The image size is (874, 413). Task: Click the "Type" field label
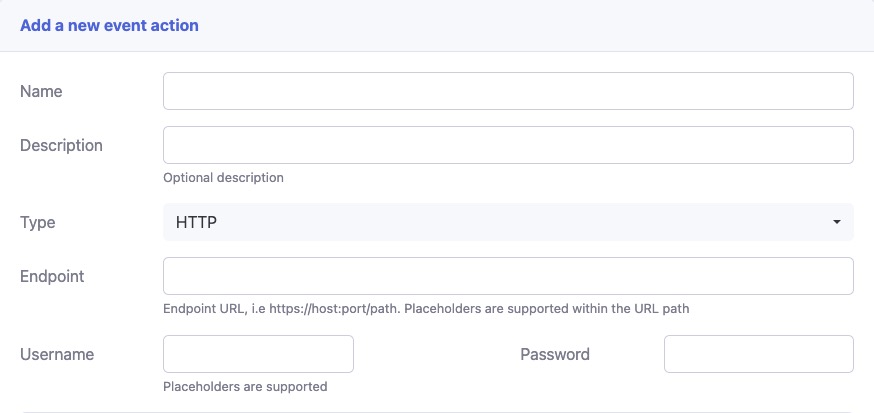click(38, 222)
